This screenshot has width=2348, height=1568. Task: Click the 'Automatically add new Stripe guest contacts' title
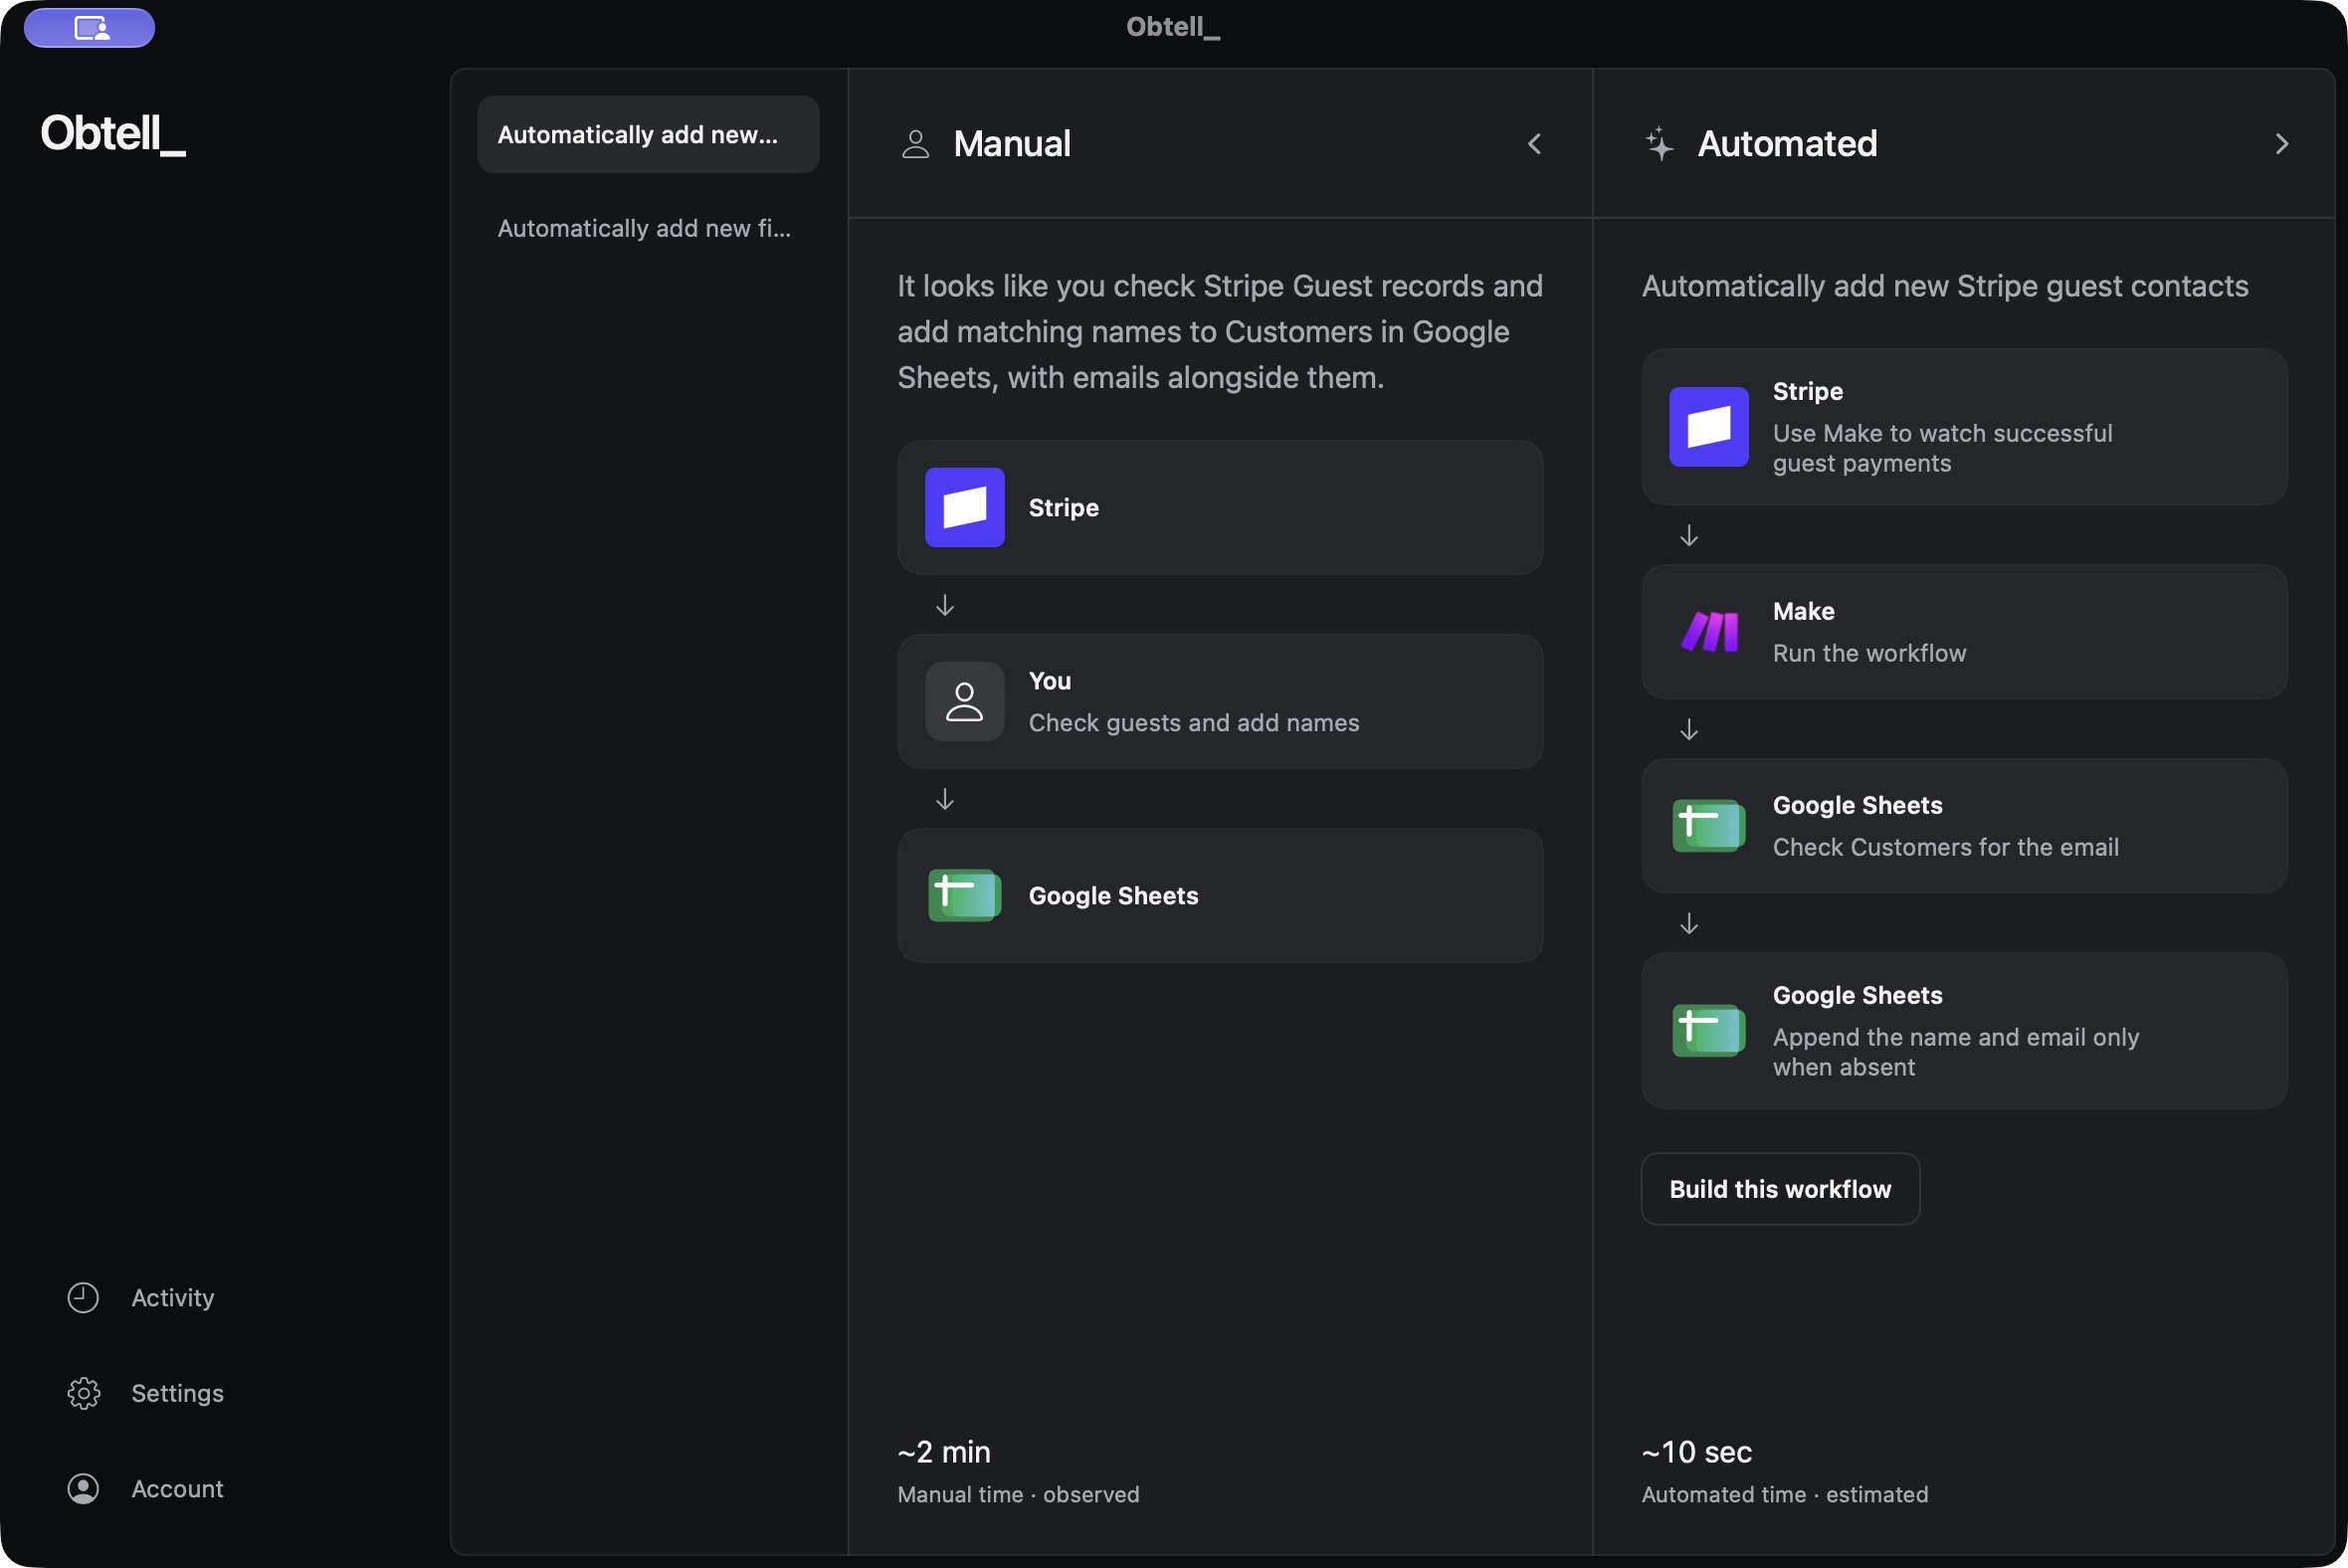pos(1944,286)
